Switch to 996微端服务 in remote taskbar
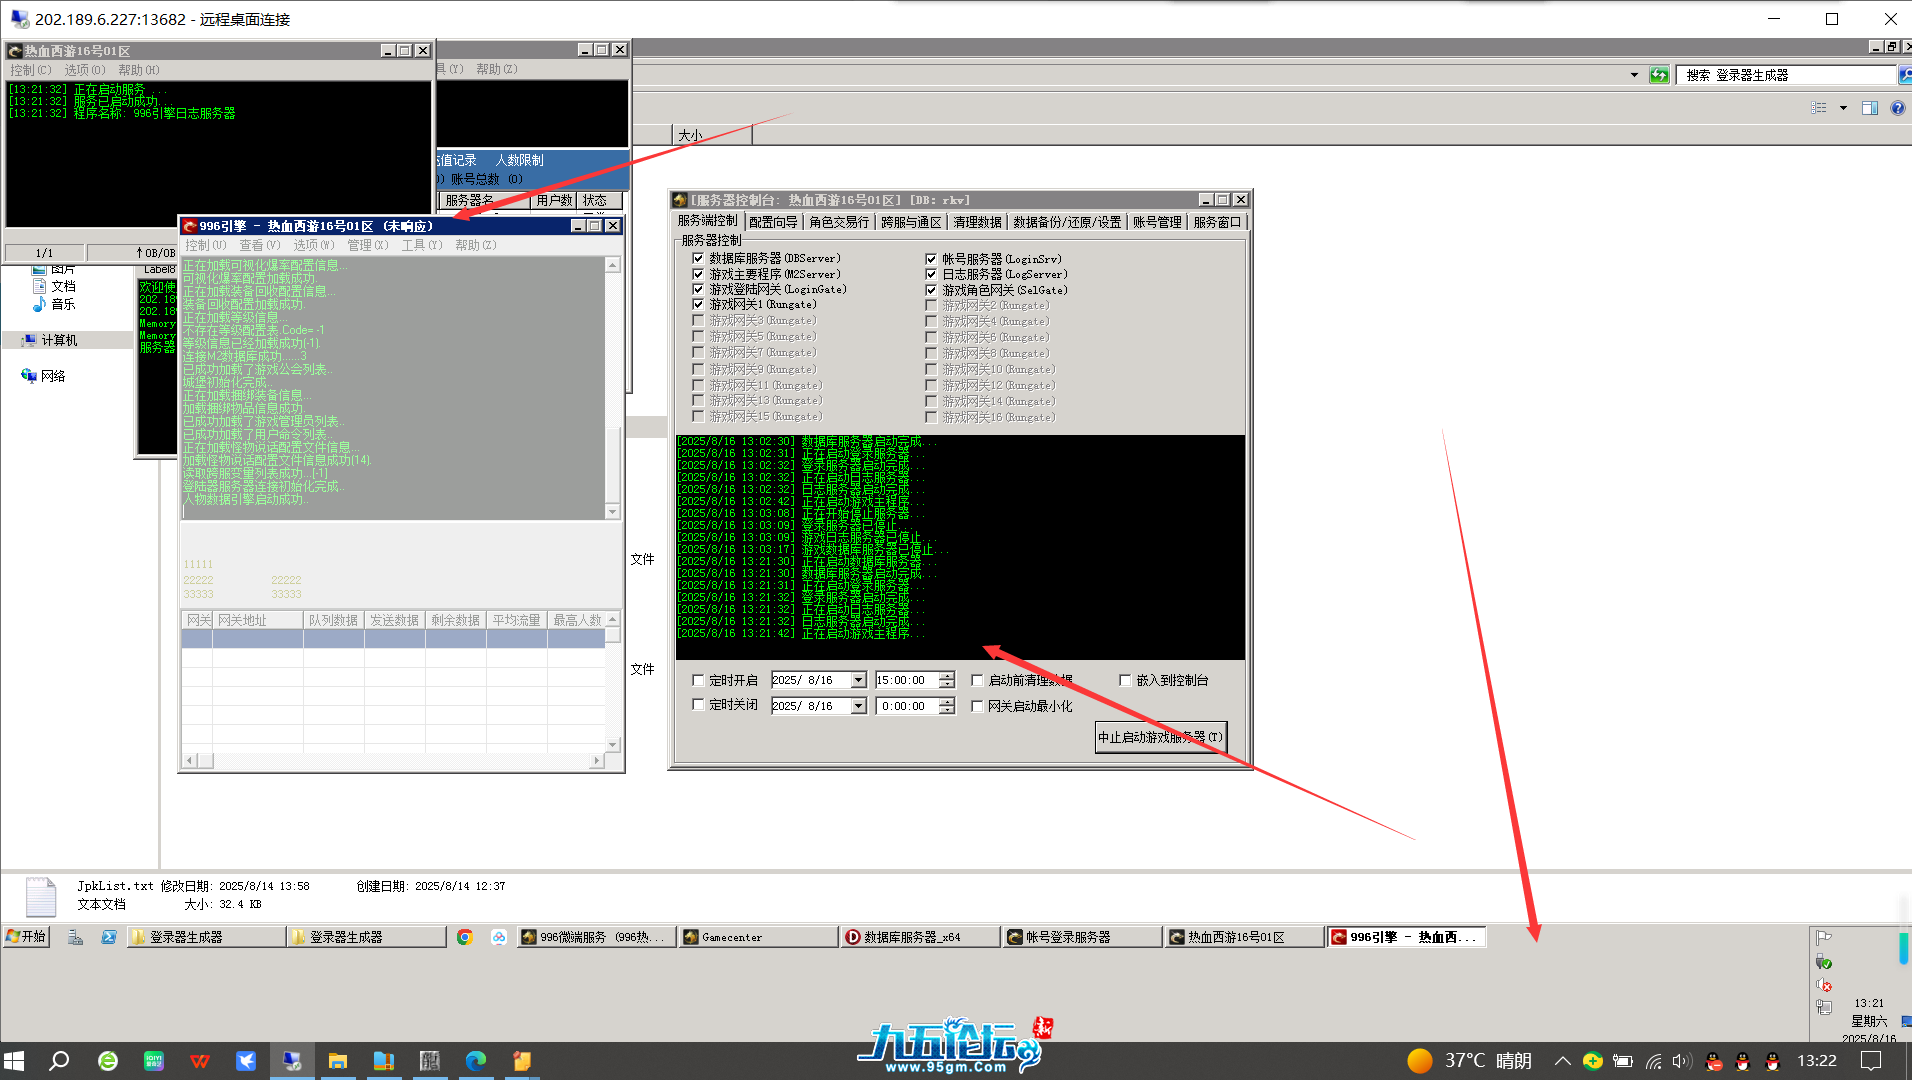Screen dimensions: 1912x1080 click(x=596, y=937)
